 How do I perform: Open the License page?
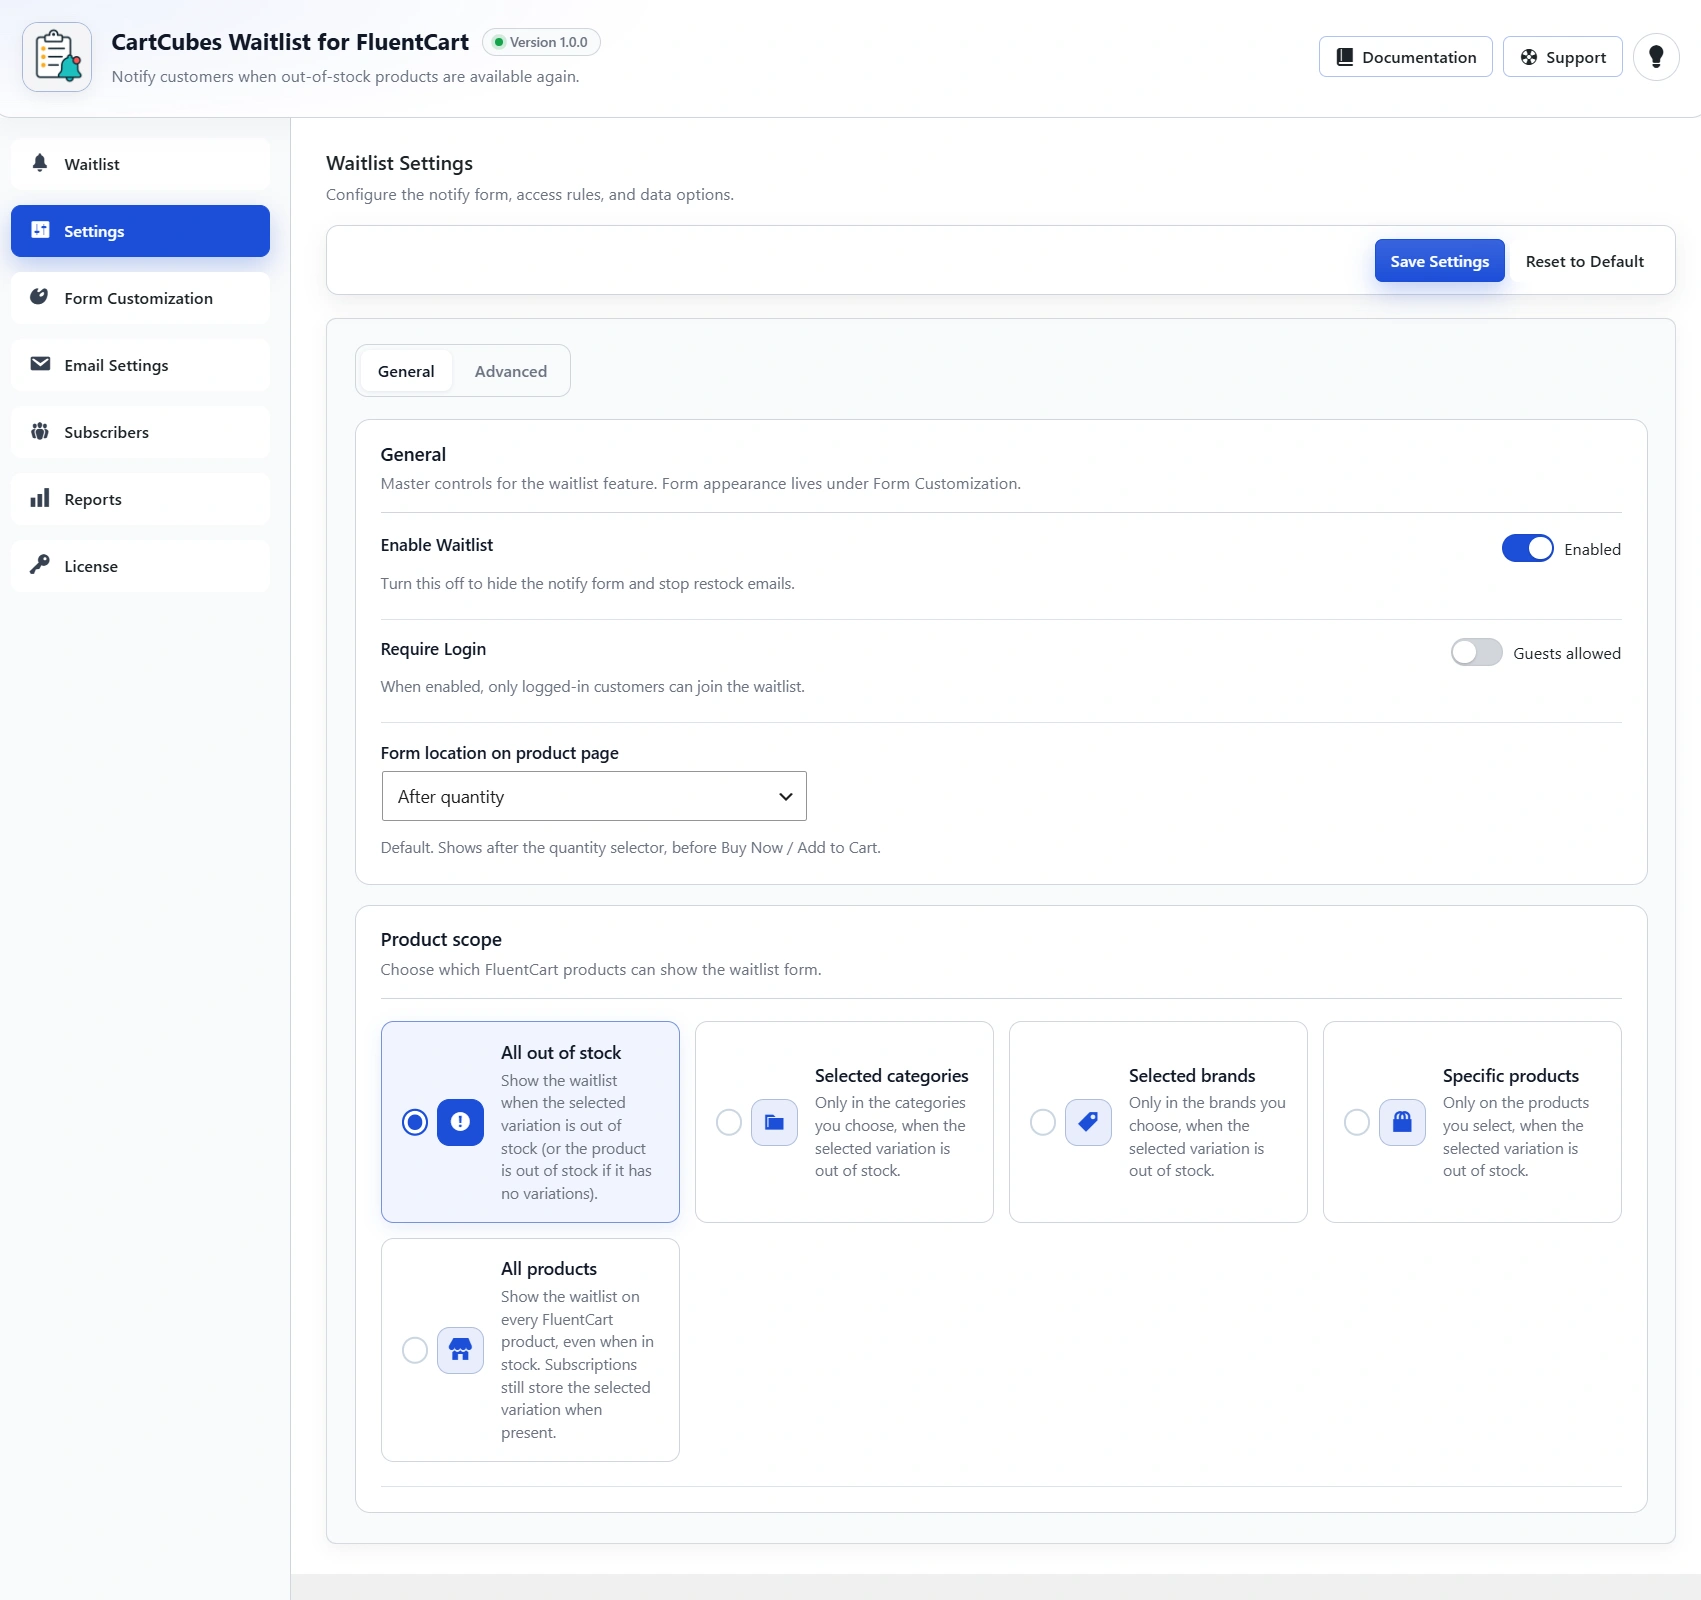click(x=140, y=566)
